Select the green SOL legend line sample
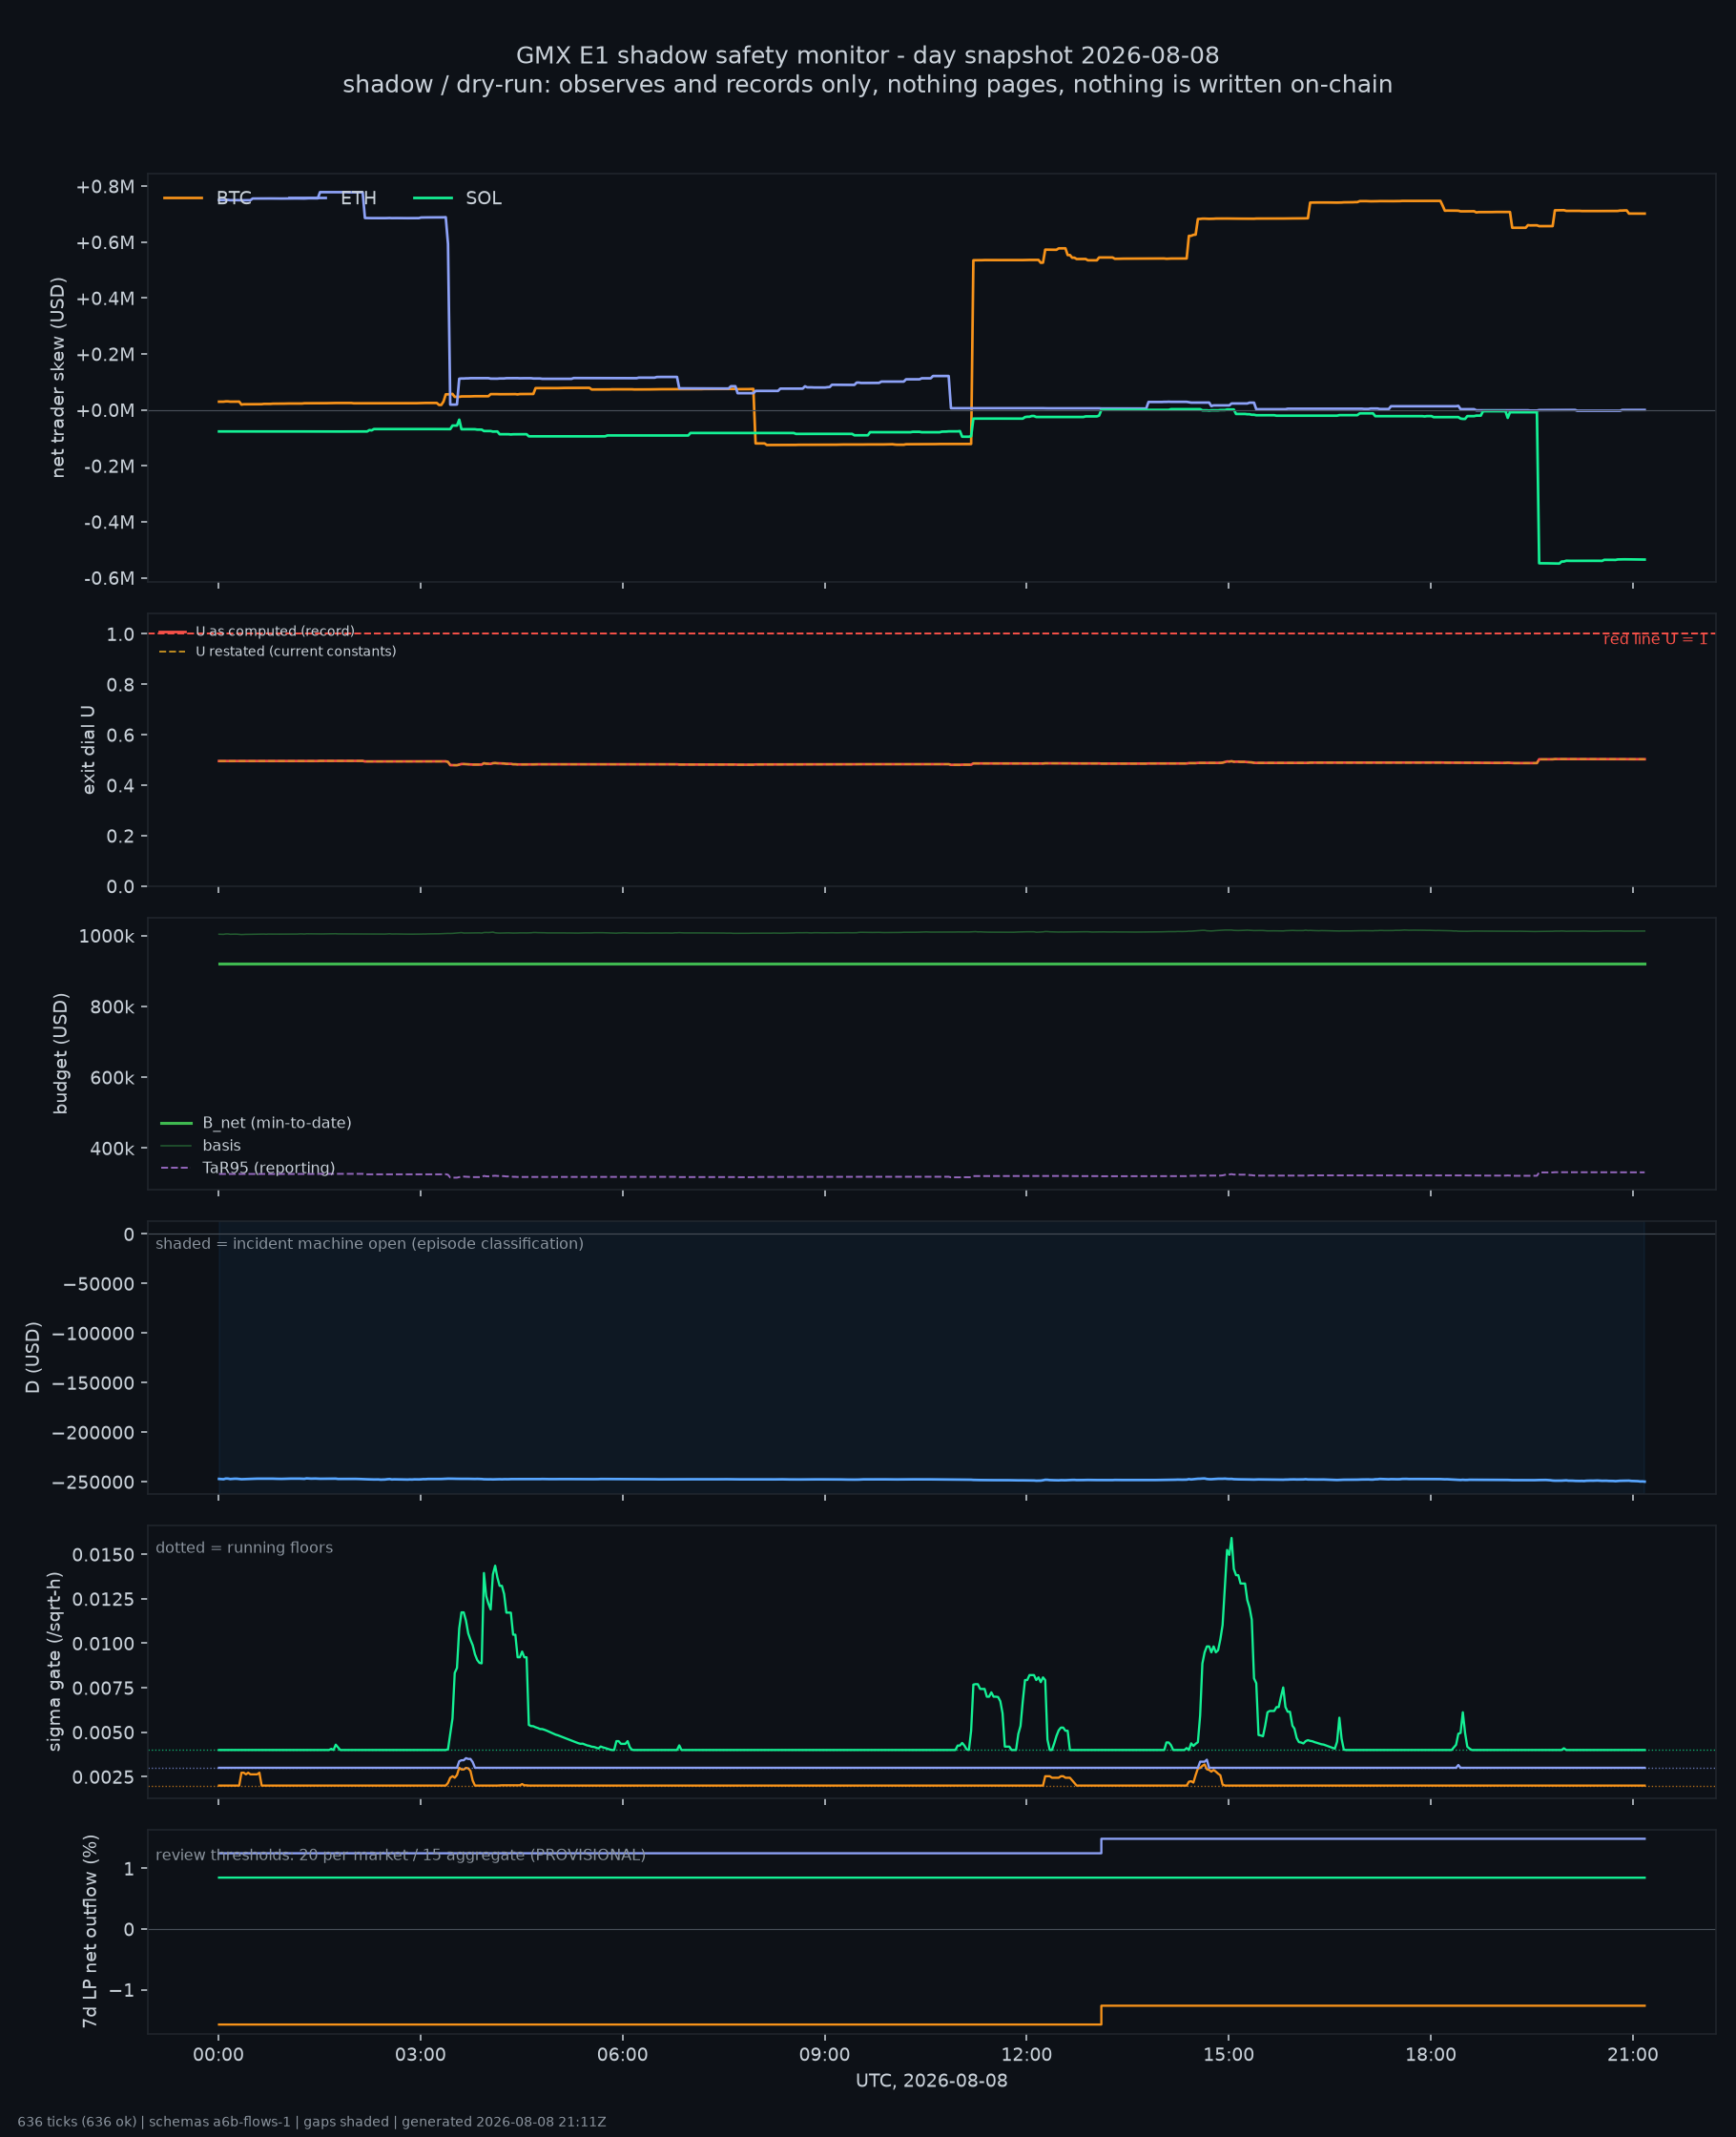Screen dimensions: 1736x2137 [433, 198]
